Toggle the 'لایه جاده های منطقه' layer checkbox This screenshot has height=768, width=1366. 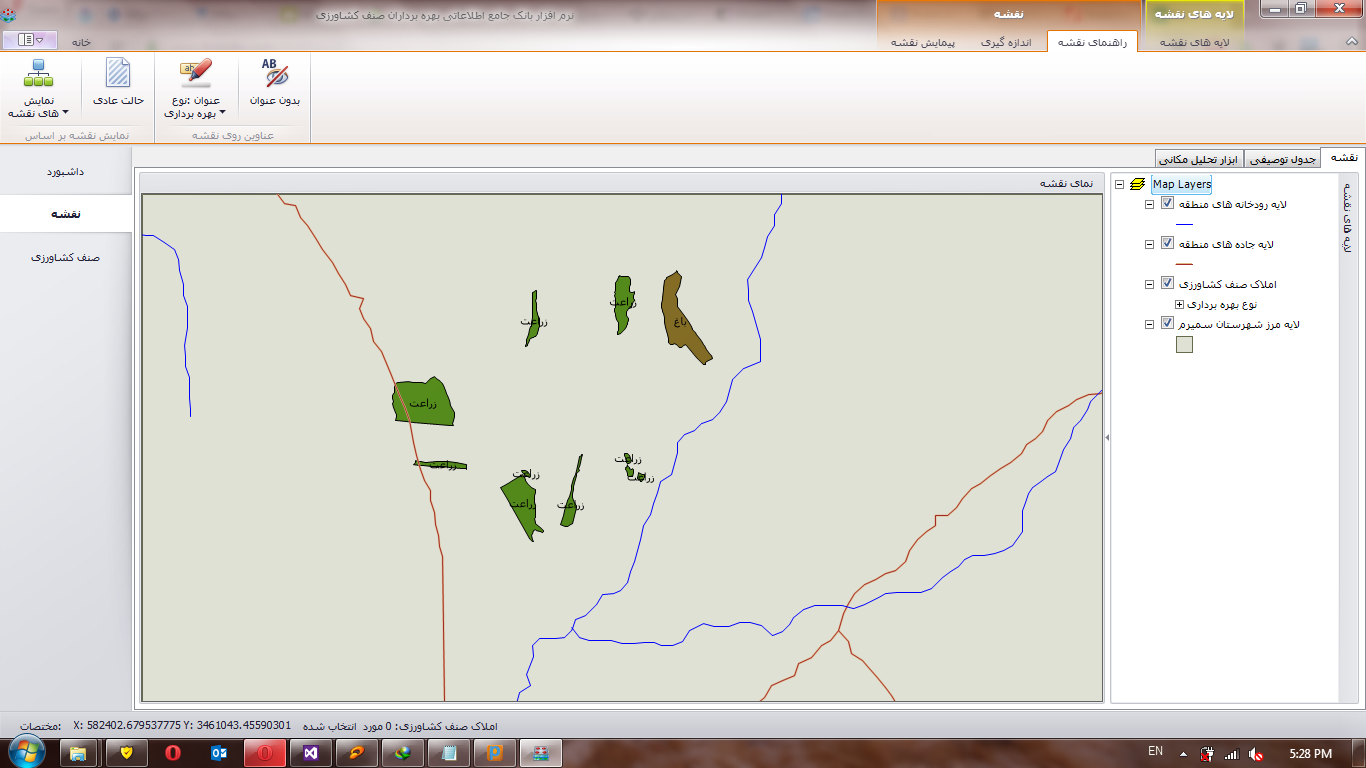click(x=1167, y=244)
